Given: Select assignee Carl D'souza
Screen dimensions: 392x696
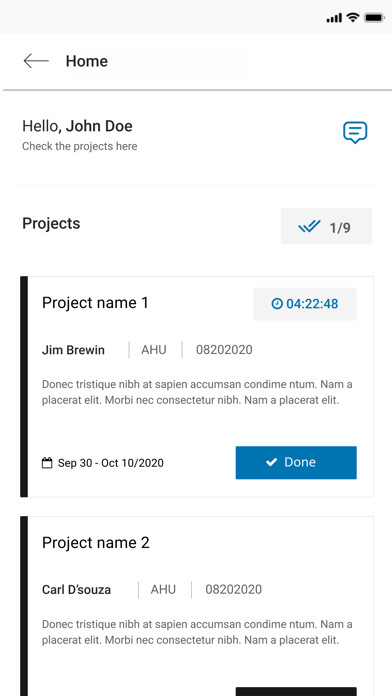Looking at the screenshot, I should [76, 590].
